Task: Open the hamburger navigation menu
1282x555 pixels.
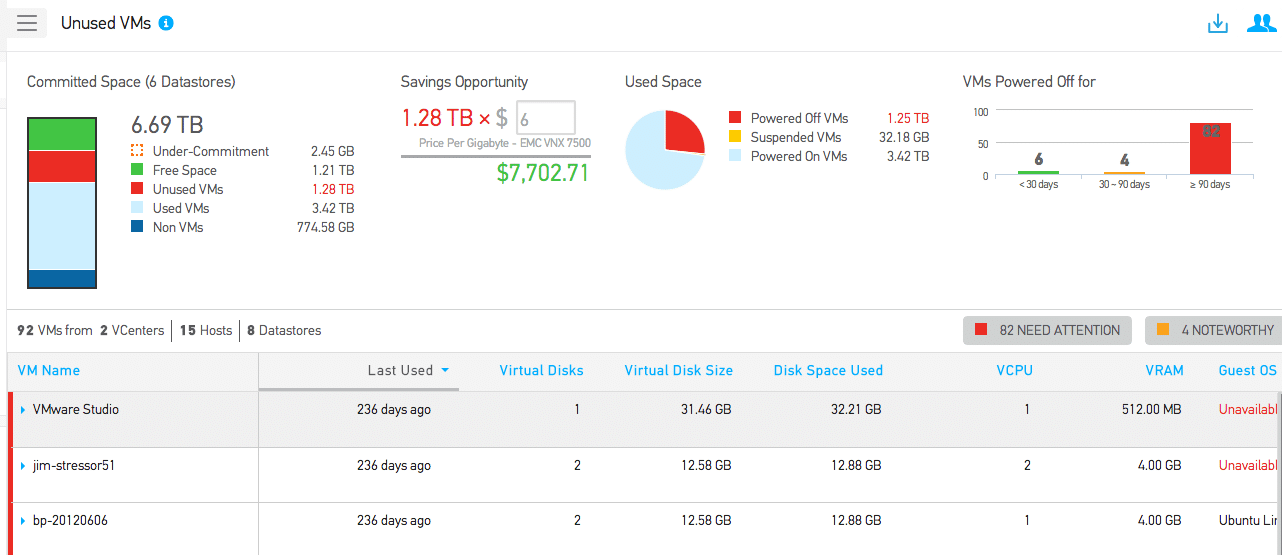Action: click(27, 23)
